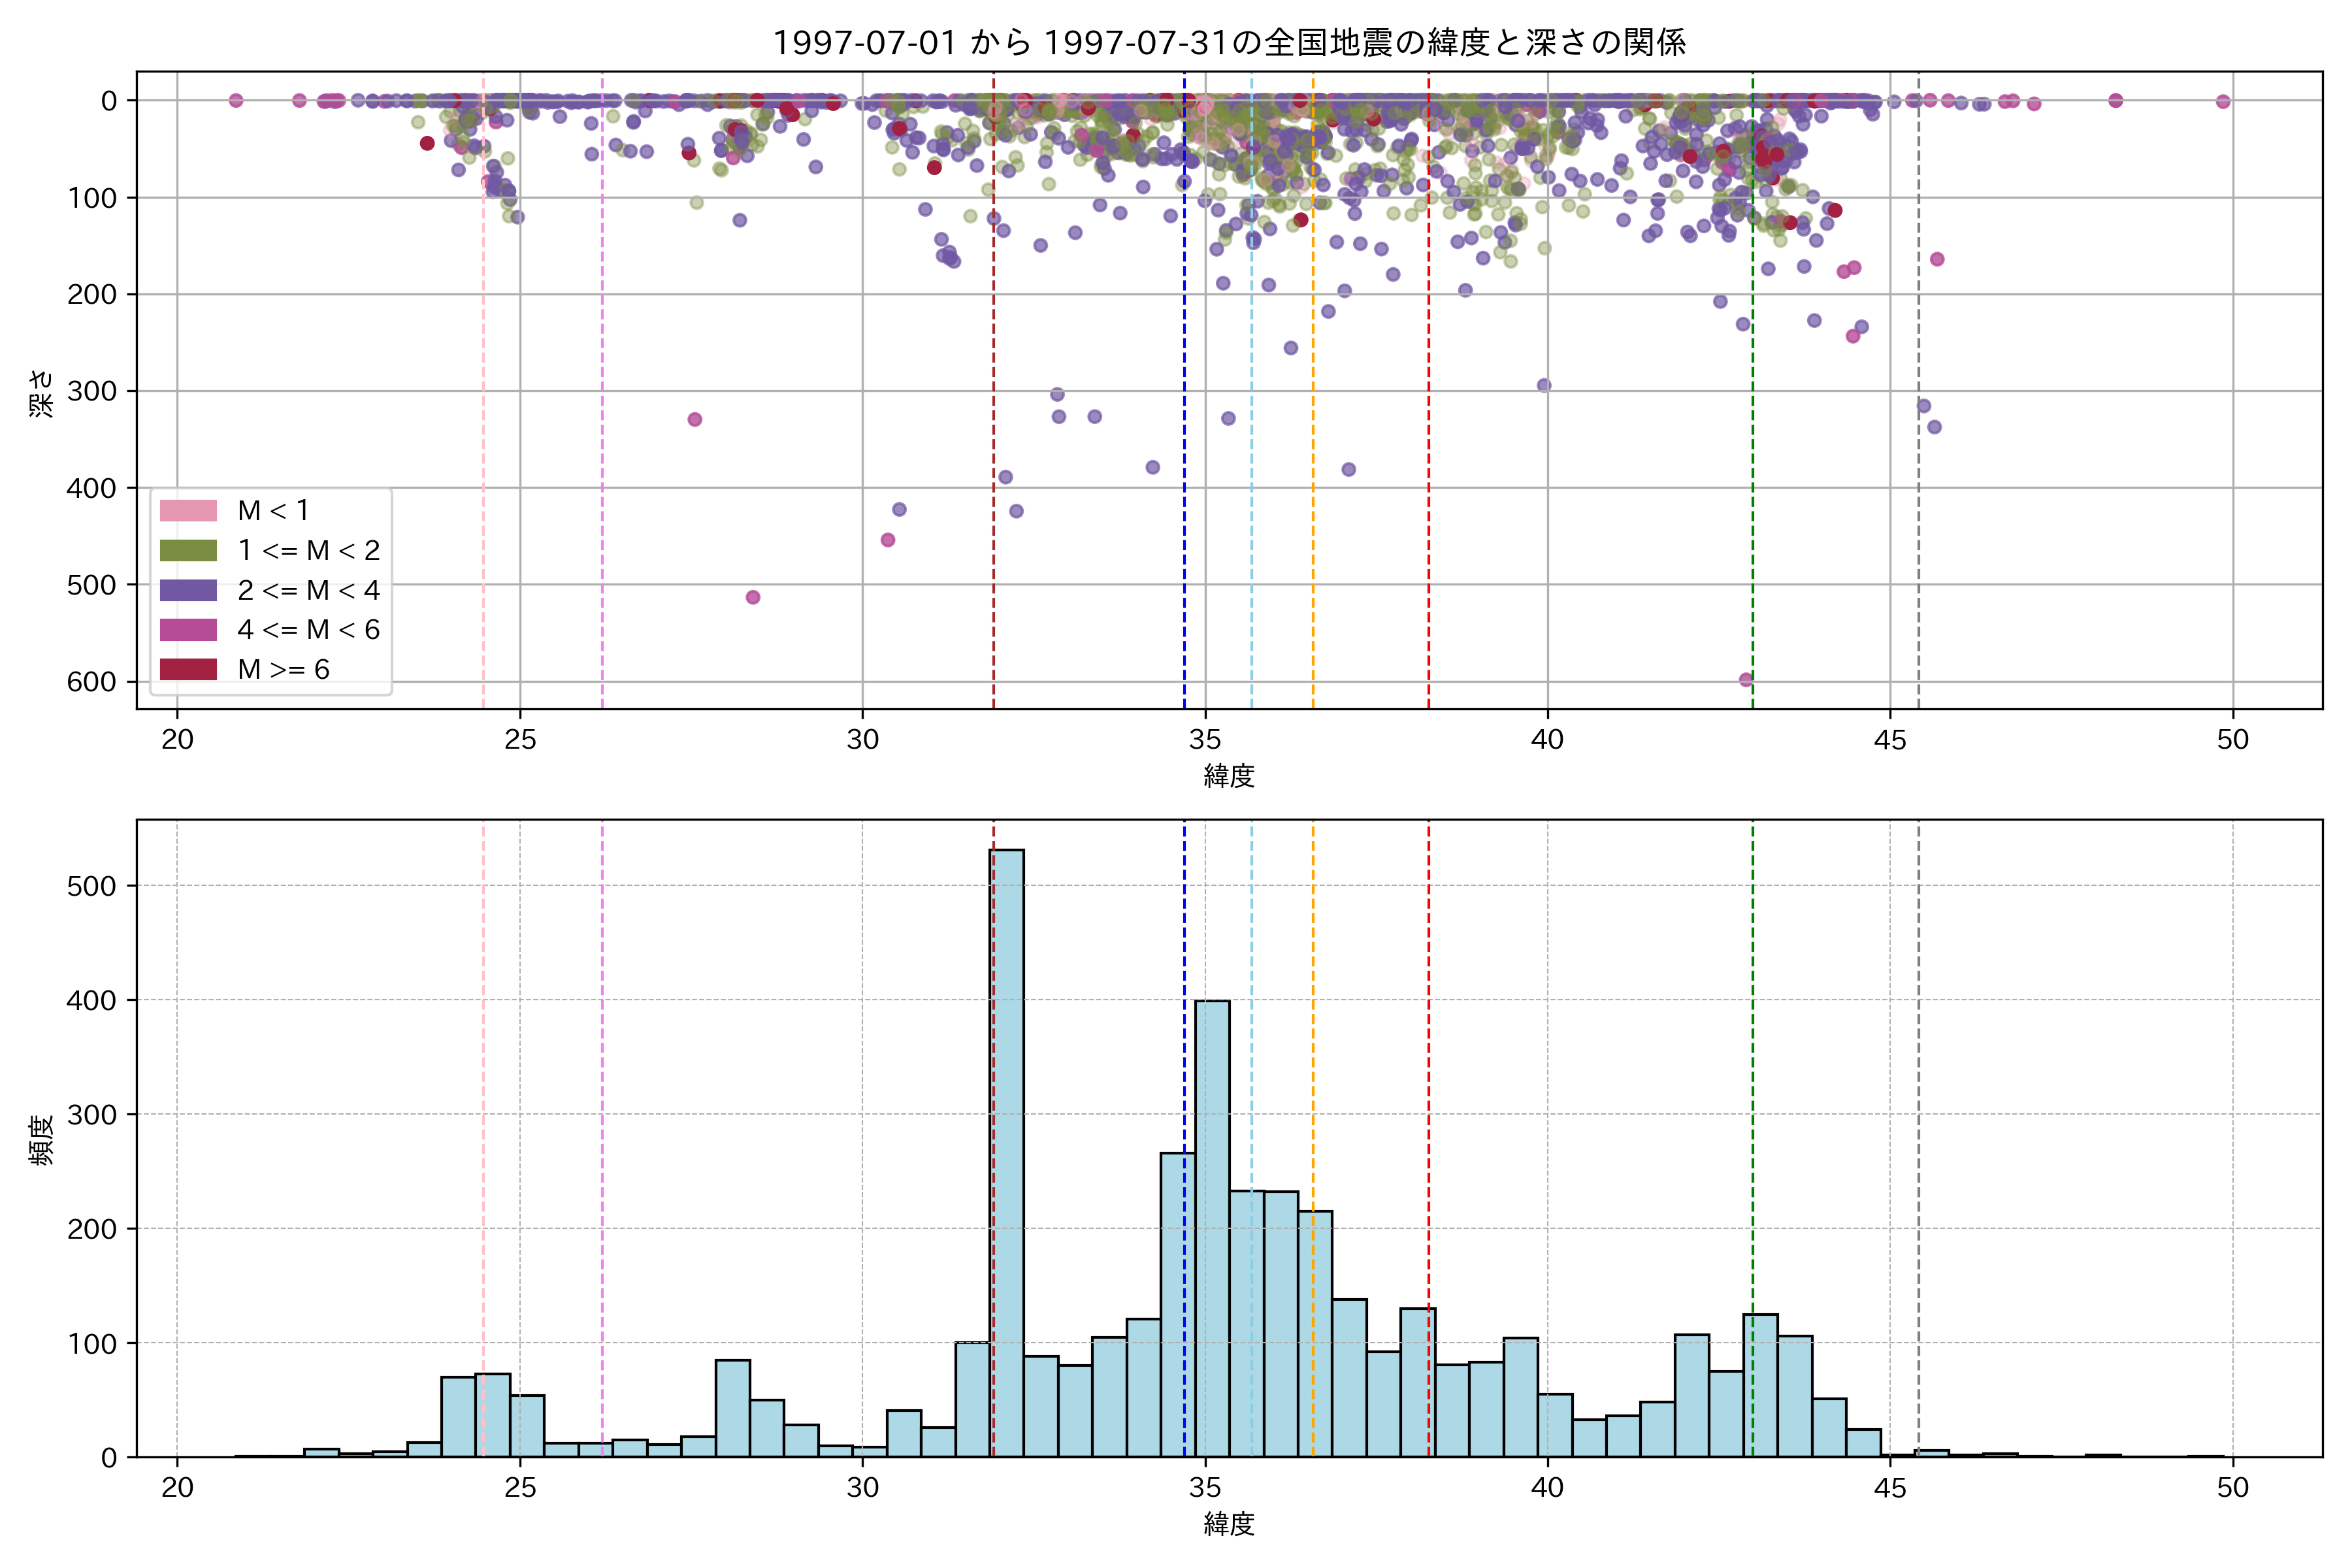
Task: Click the deepest earthquake point near depth 600
Action: coord(1746,680)
